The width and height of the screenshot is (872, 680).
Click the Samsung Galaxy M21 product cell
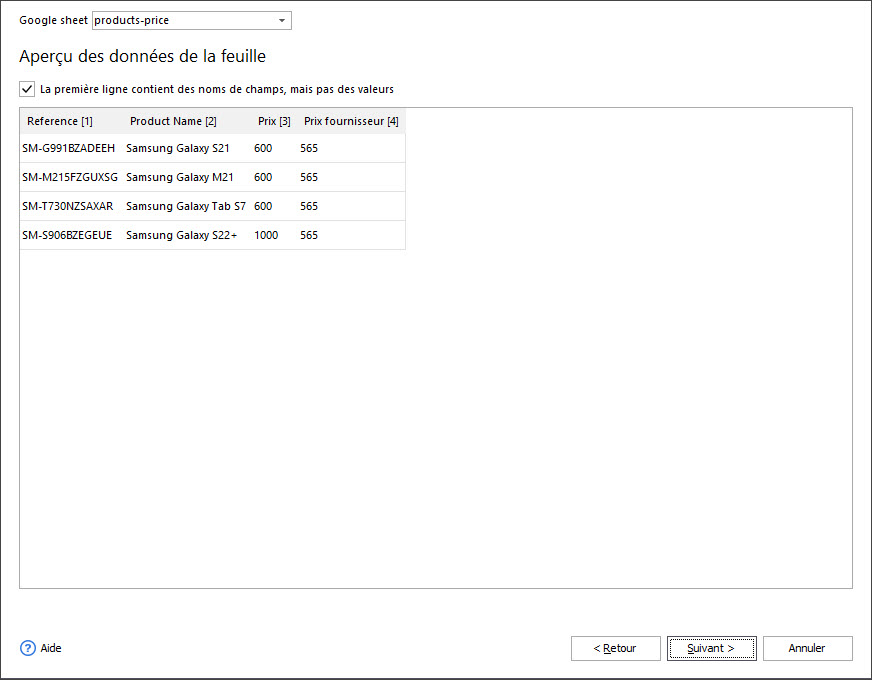(x=180, y=177)
